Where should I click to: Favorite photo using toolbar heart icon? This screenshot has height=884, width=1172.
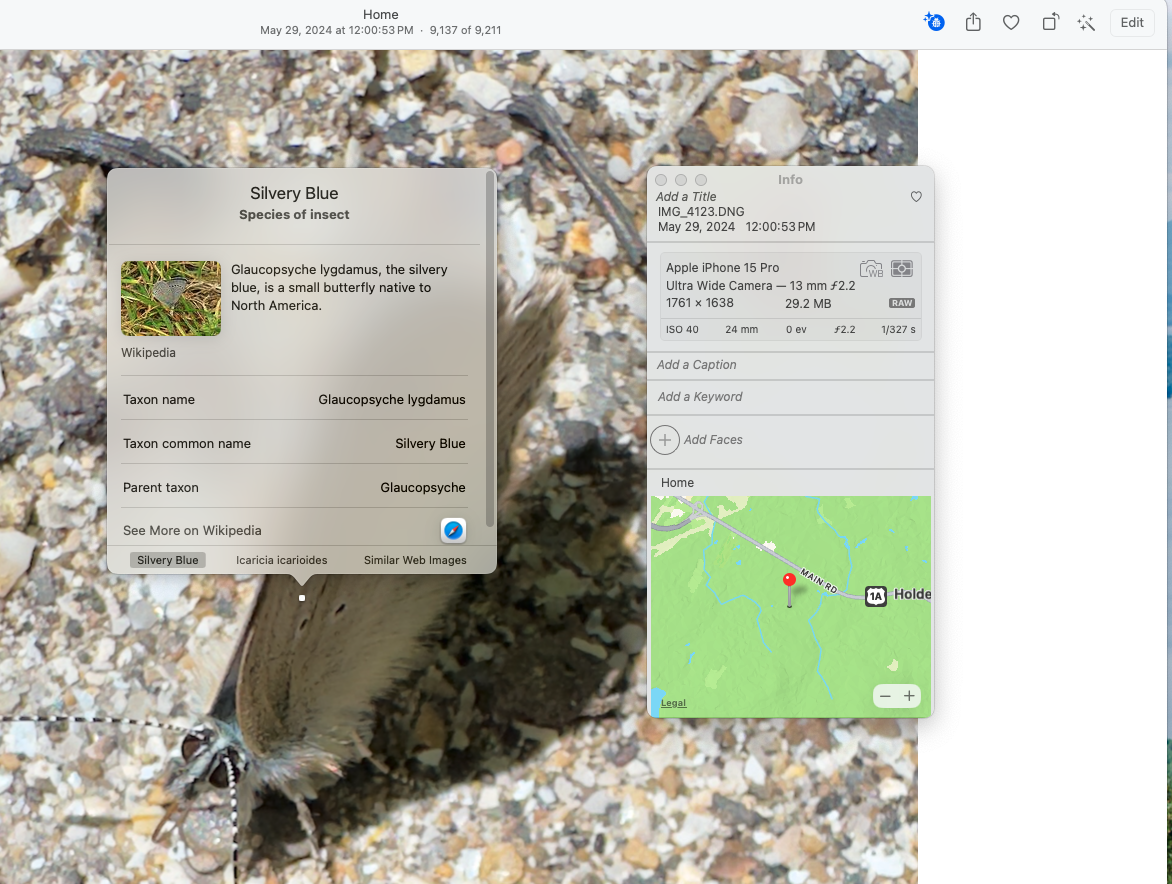(x=1011, y=22)
